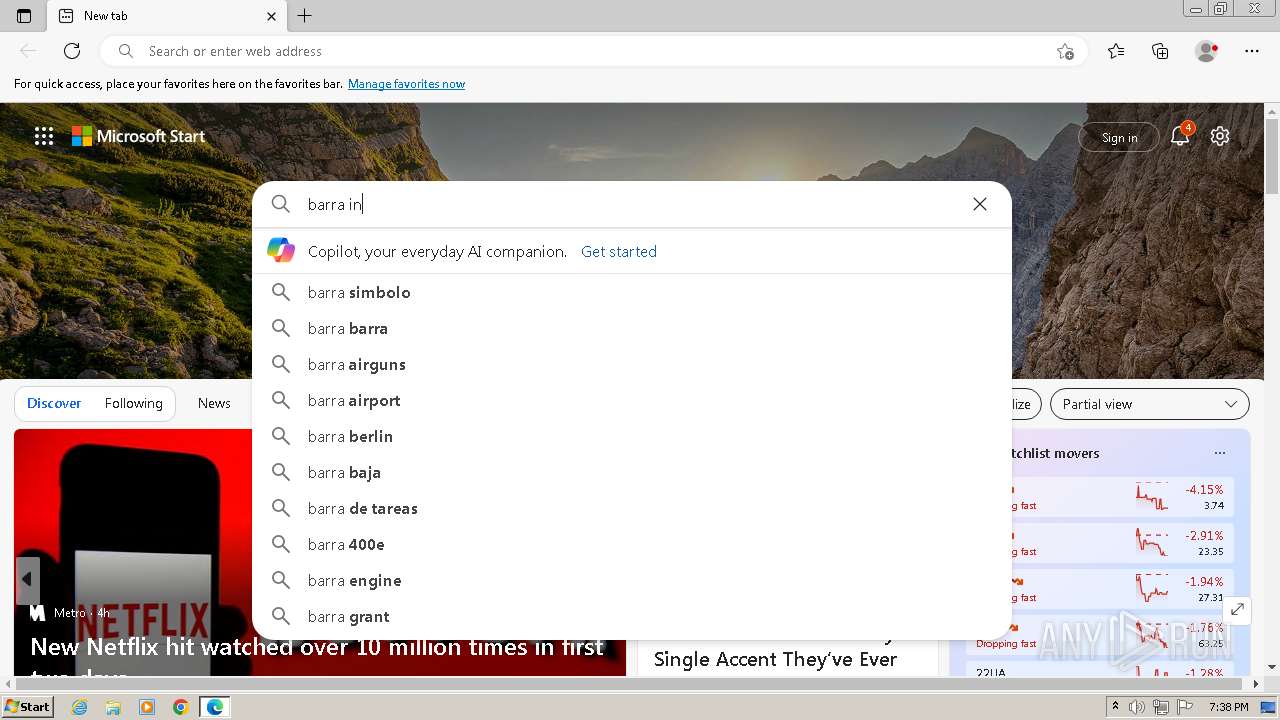Image resolution: width=1280 pixels, height=720 pixels.
Task: Show hidden system tray icons
Action: pyautogui.click(x=1114, y=707)
